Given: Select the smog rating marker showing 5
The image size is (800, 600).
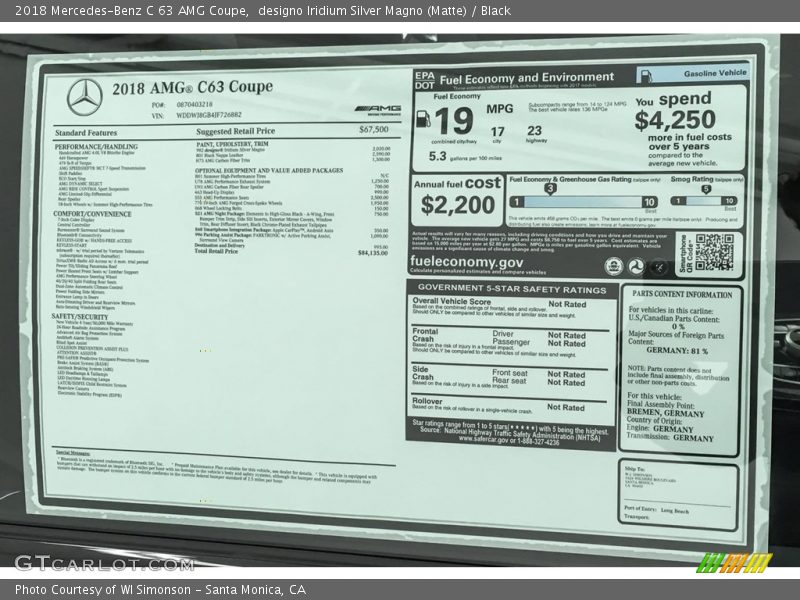Looking at the screenshot, I should 706,189.
